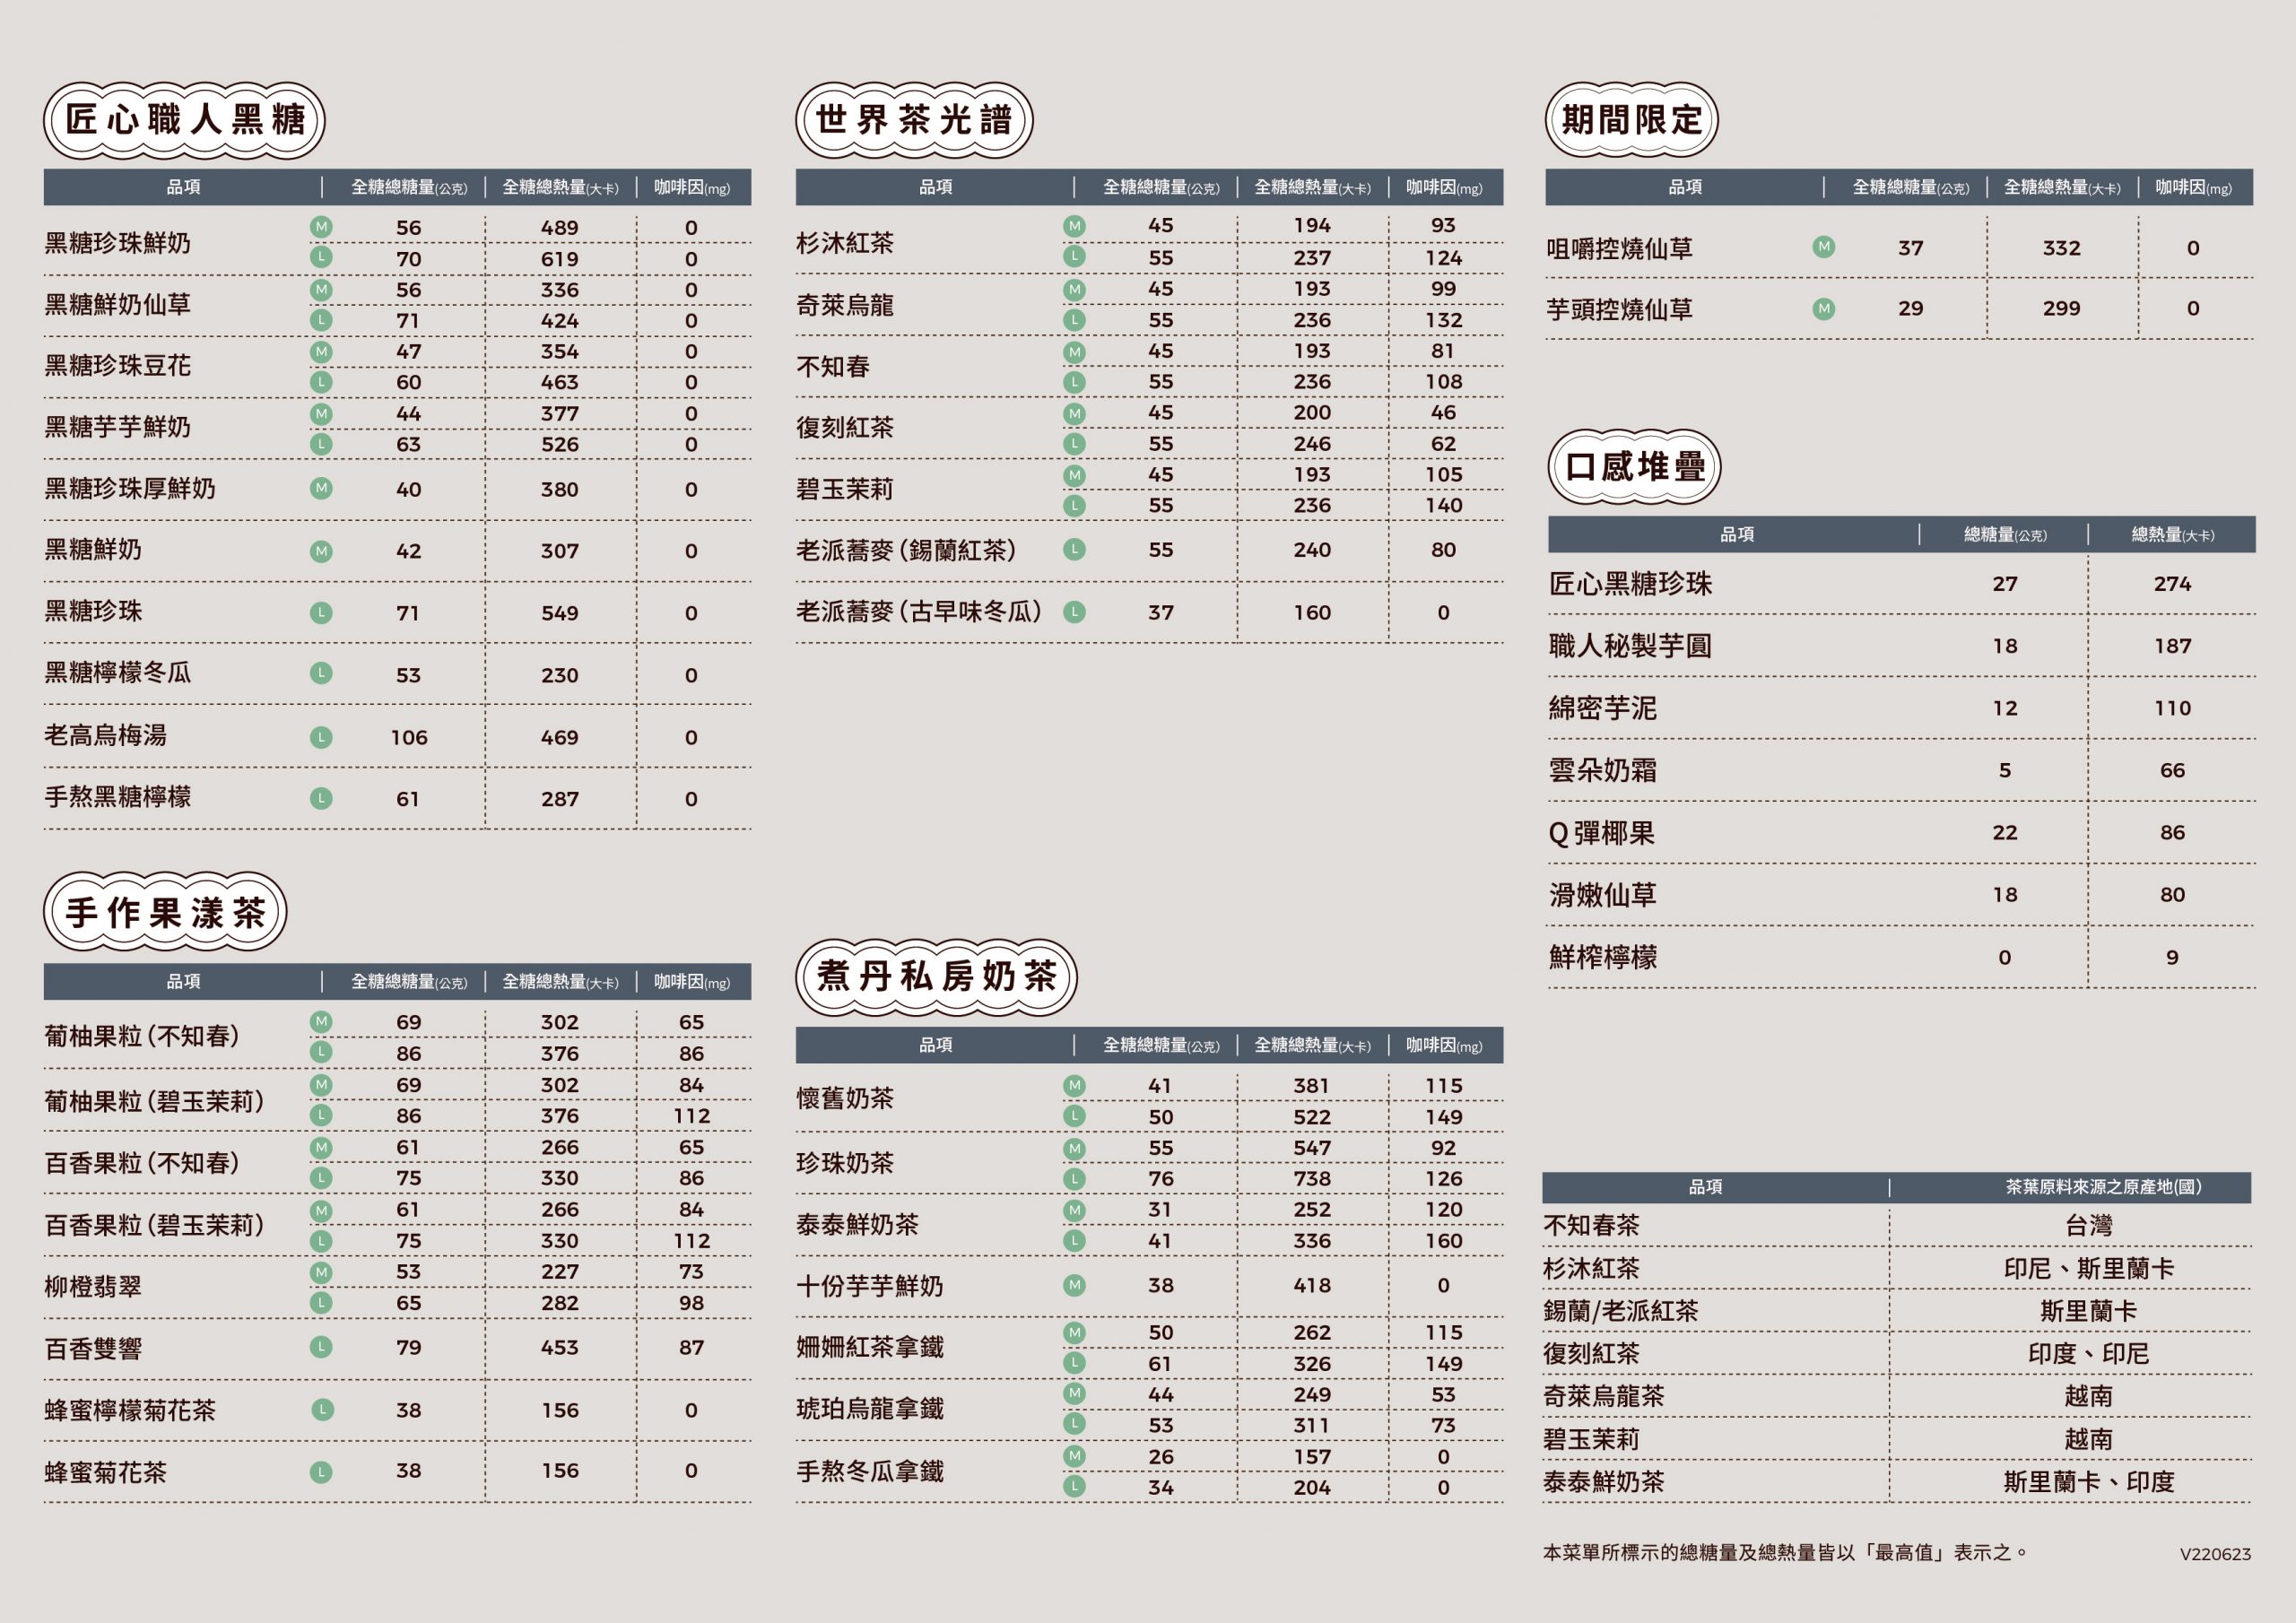
Task: Select the 手作果漾茶 section title
Action: (x=165, y=912)
